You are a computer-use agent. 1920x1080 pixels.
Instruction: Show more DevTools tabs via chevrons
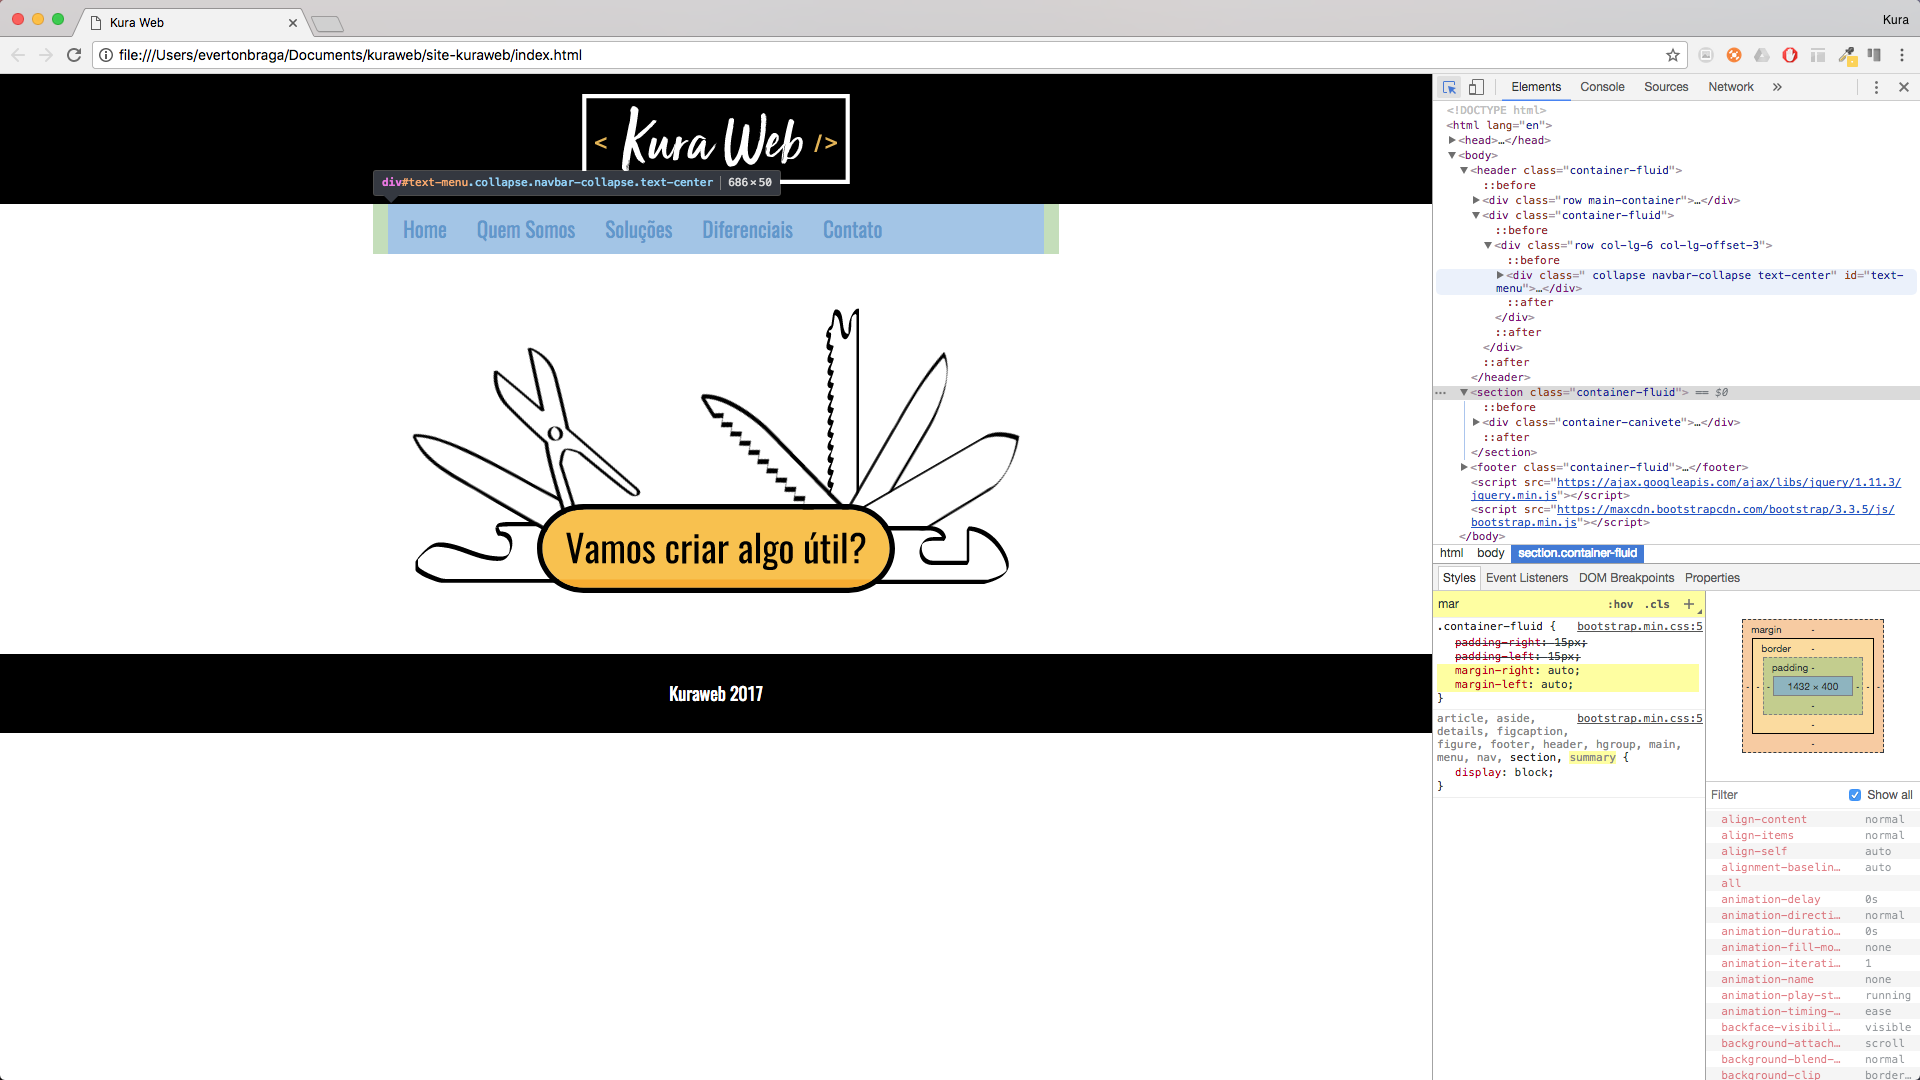[1777, 87]
